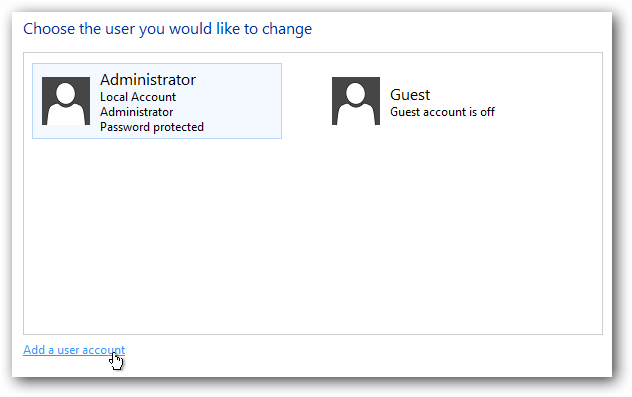Viewport: 632px width, 397px height.
Task: Click the shoulders of the Administrator silhouette icon
Action: click(66, 115)
